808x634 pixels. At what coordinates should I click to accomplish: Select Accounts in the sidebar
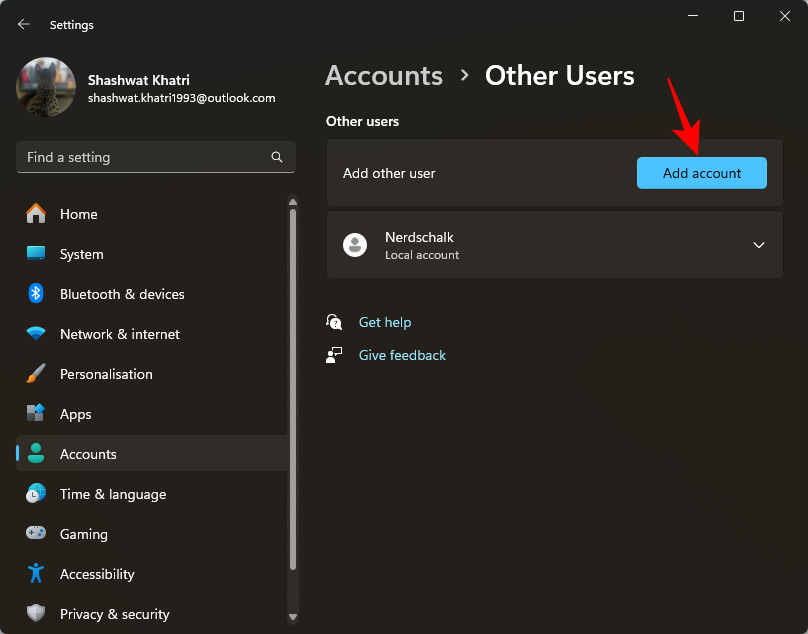tap(88, 454)
